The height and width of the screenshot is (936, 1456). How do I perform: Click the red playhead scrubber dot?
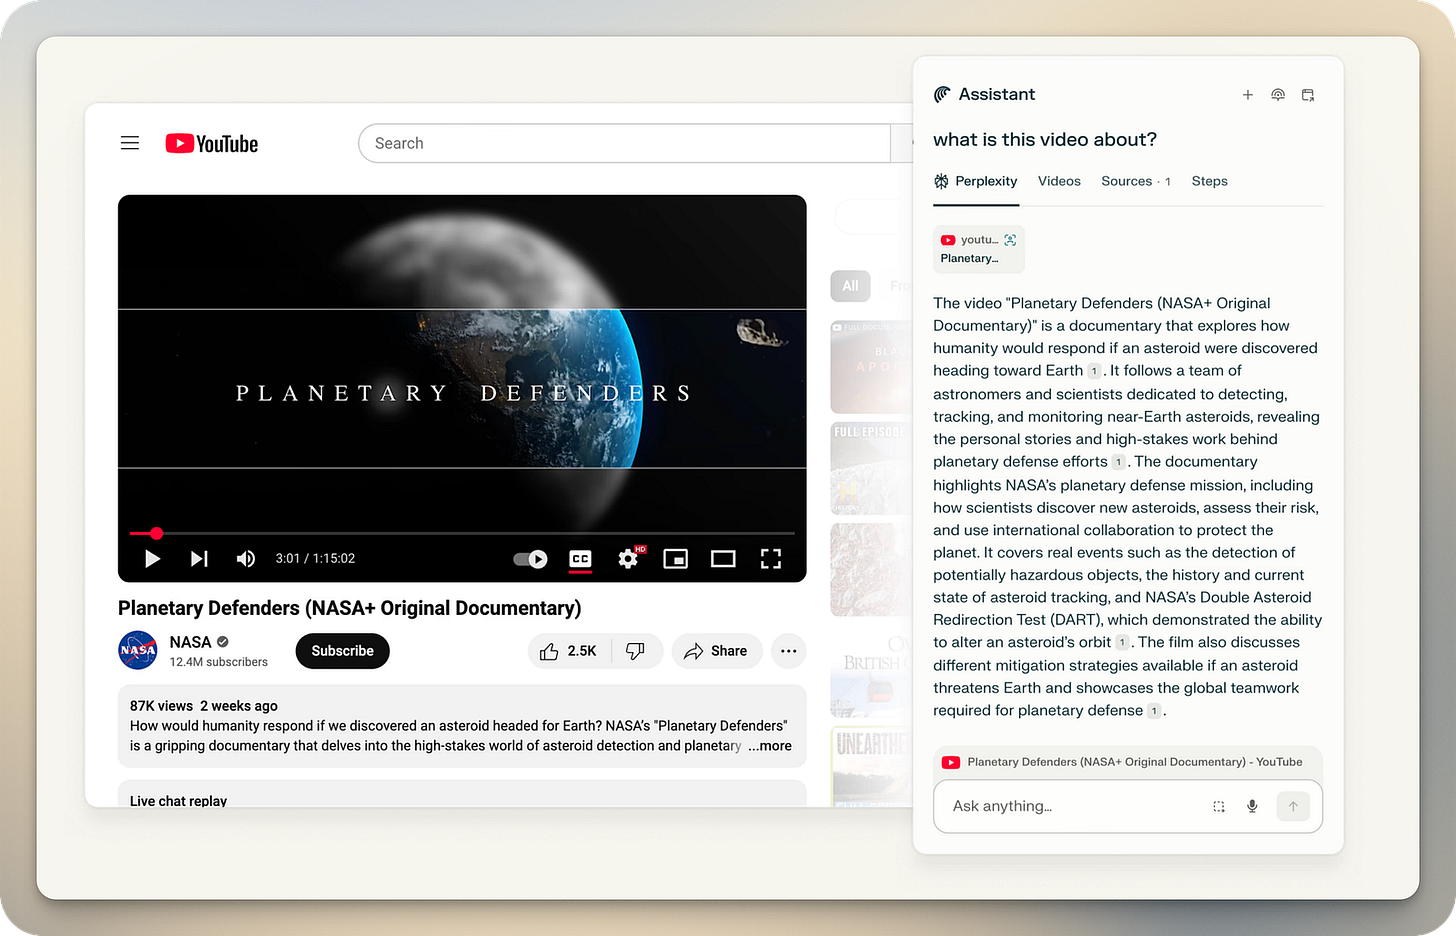point(156,533)
